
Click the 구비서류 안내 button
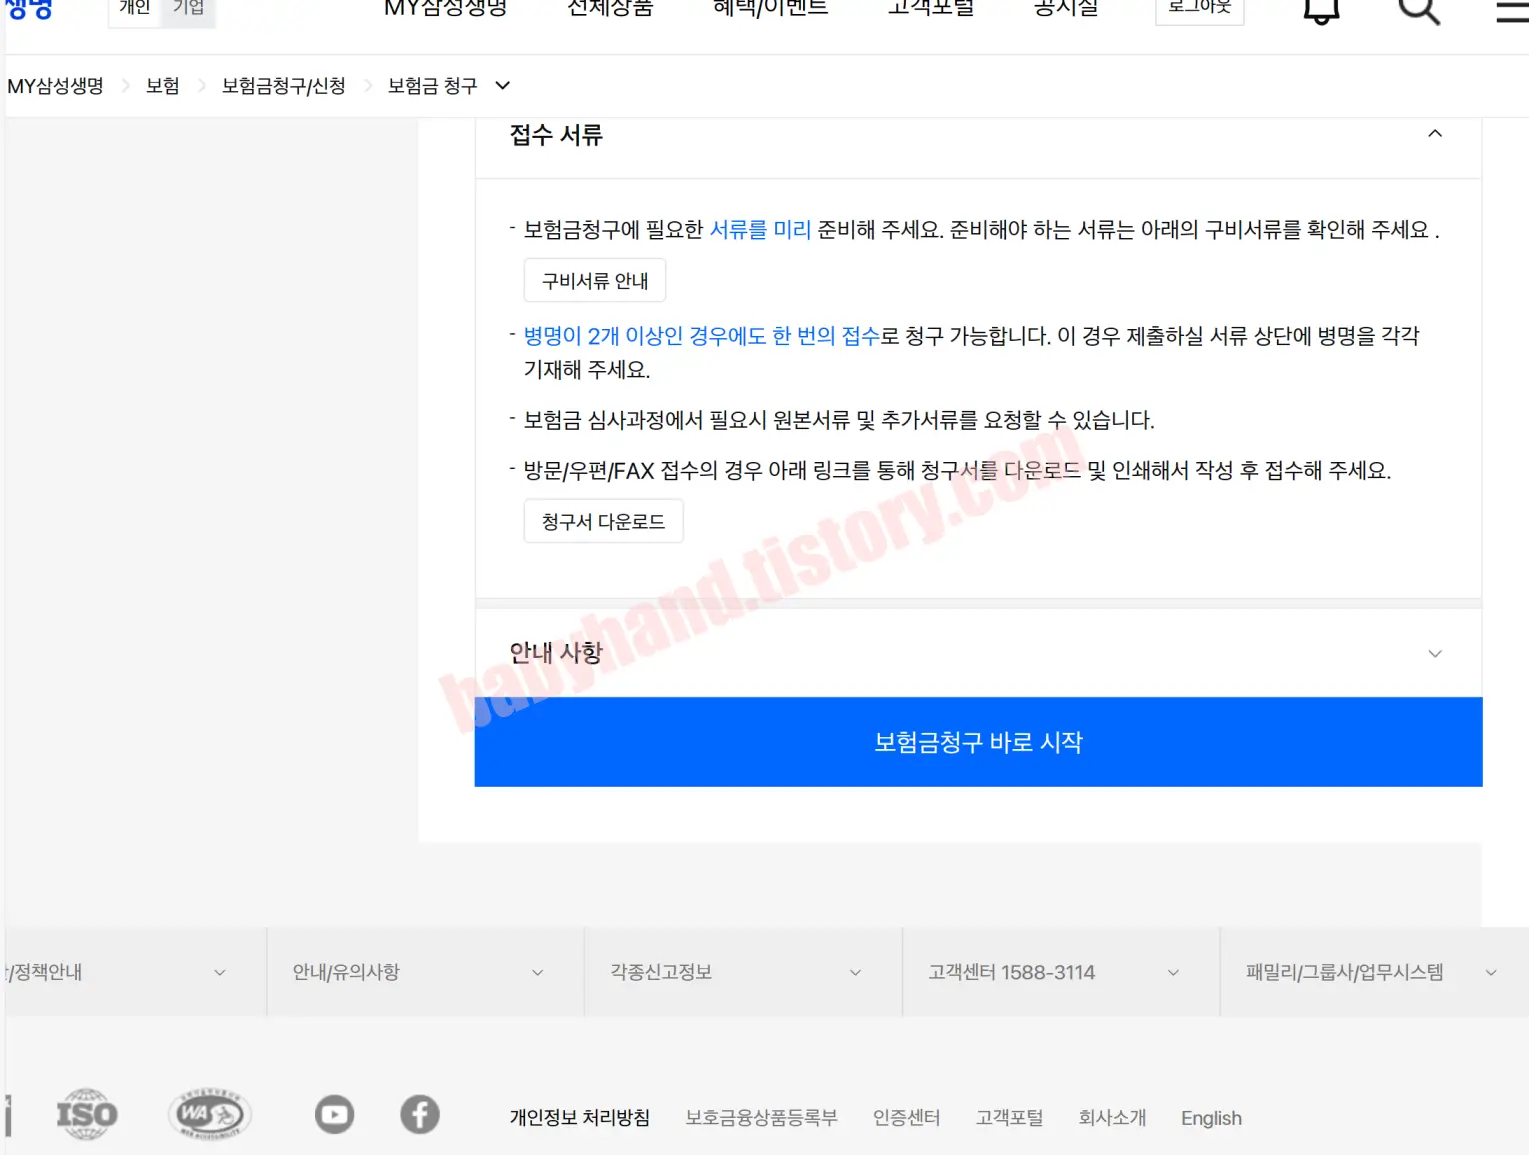click(x=595, y=281)
